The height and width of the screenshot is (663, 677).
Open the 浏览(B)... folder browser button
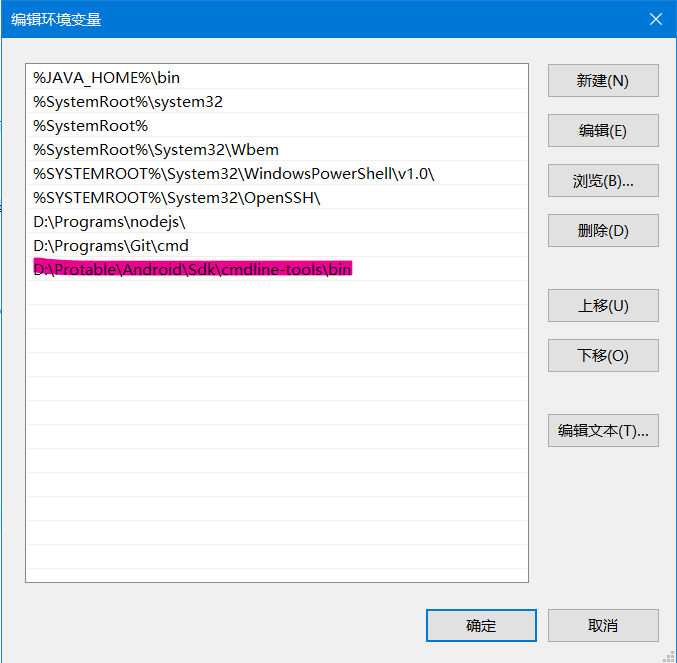click(x=603, y=180)
